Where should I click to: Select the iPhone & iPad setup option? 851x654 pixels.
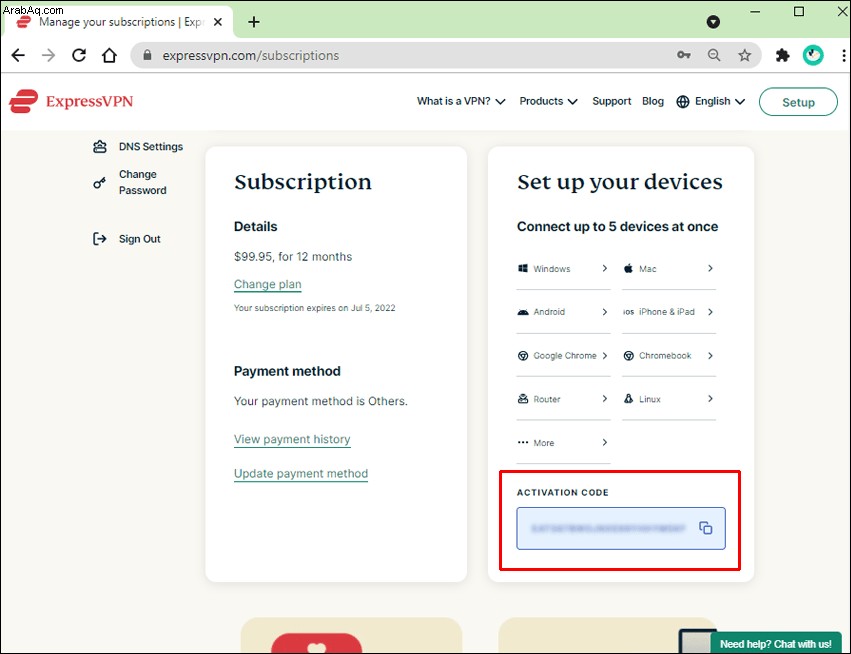[669, 312]
